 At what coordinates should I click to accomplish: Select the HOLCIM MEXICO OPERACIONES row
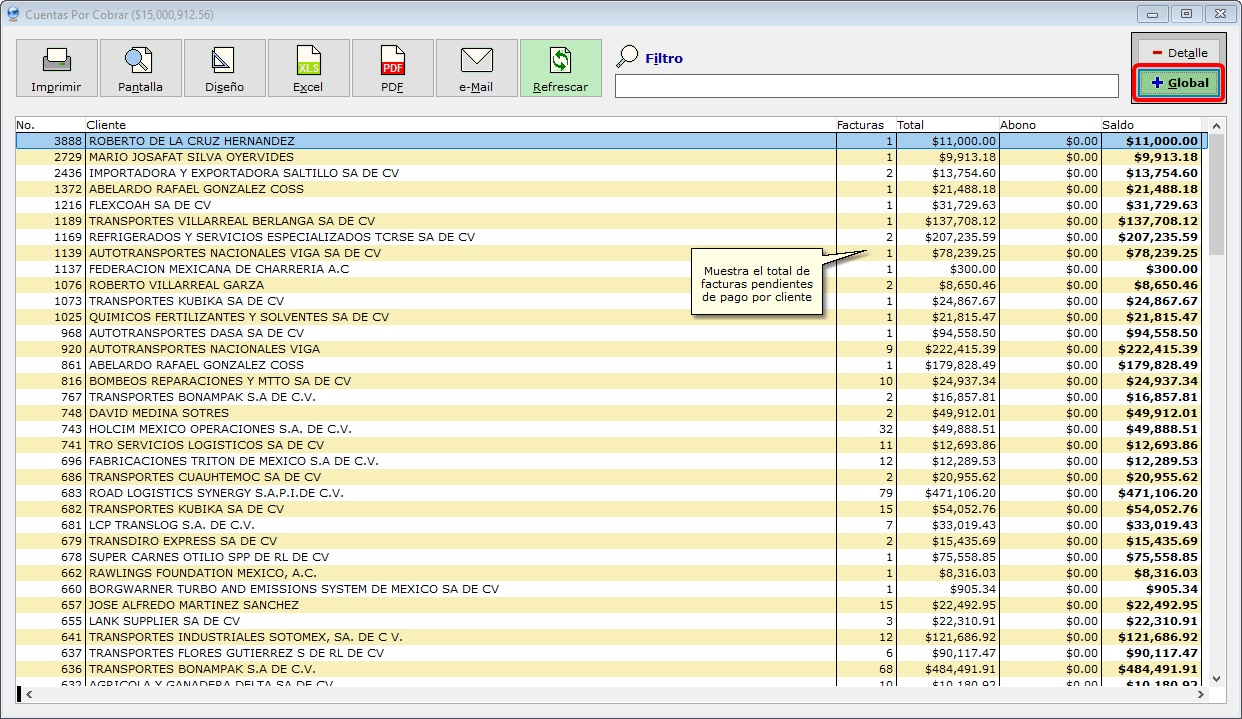[x=220, y=429]
